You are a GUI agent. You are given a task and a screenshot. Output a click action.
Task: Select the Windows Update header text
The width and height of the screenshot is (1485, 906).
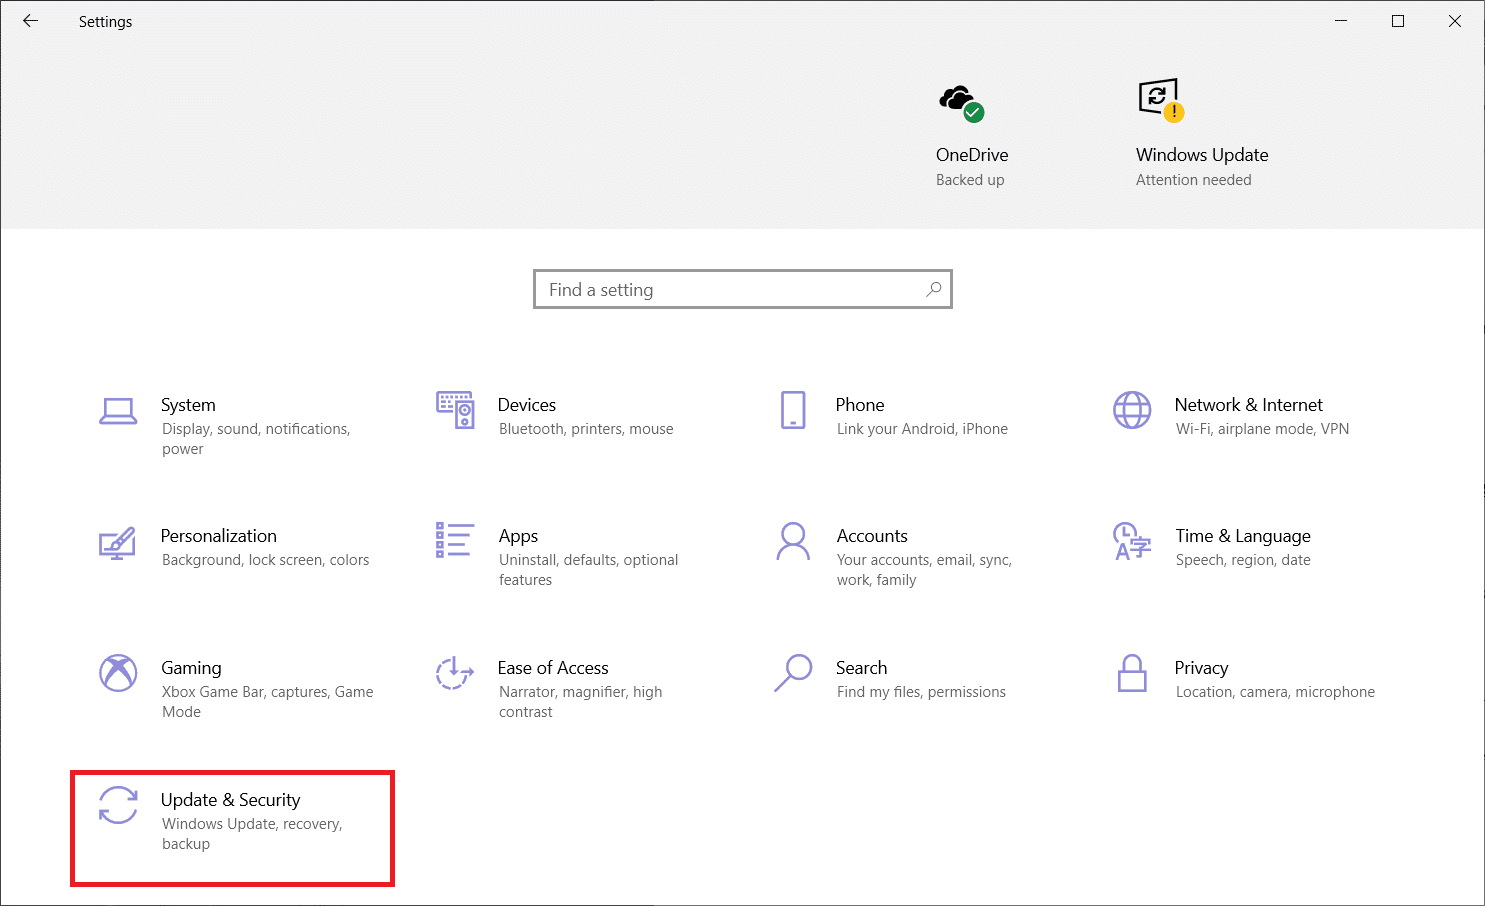1201,155
